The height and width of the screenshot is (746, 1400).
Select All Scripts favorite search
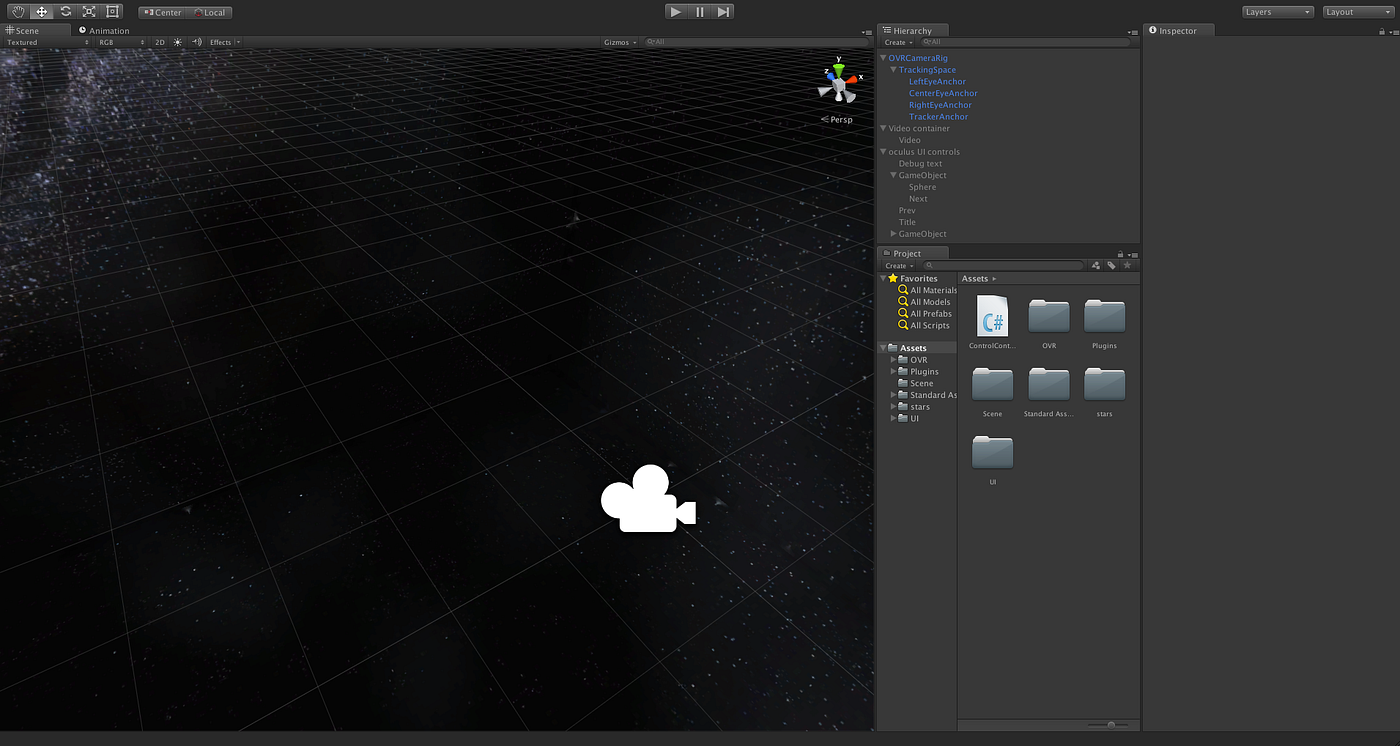(924, 326)
